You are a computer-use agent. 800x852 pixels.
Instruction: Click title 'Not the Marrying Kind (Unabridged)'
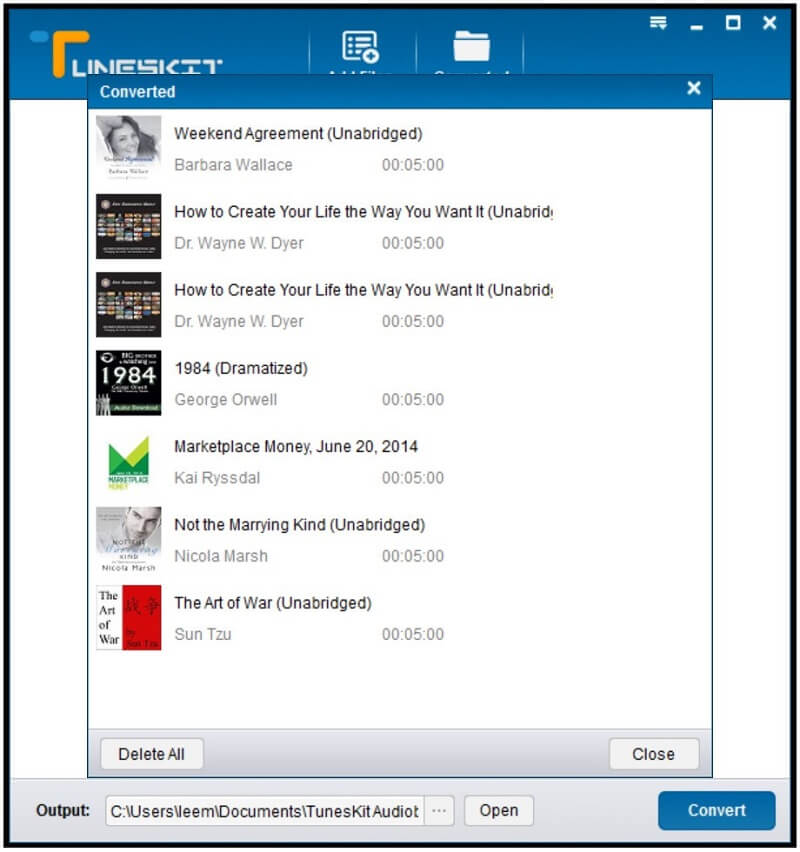pos(300,525)
